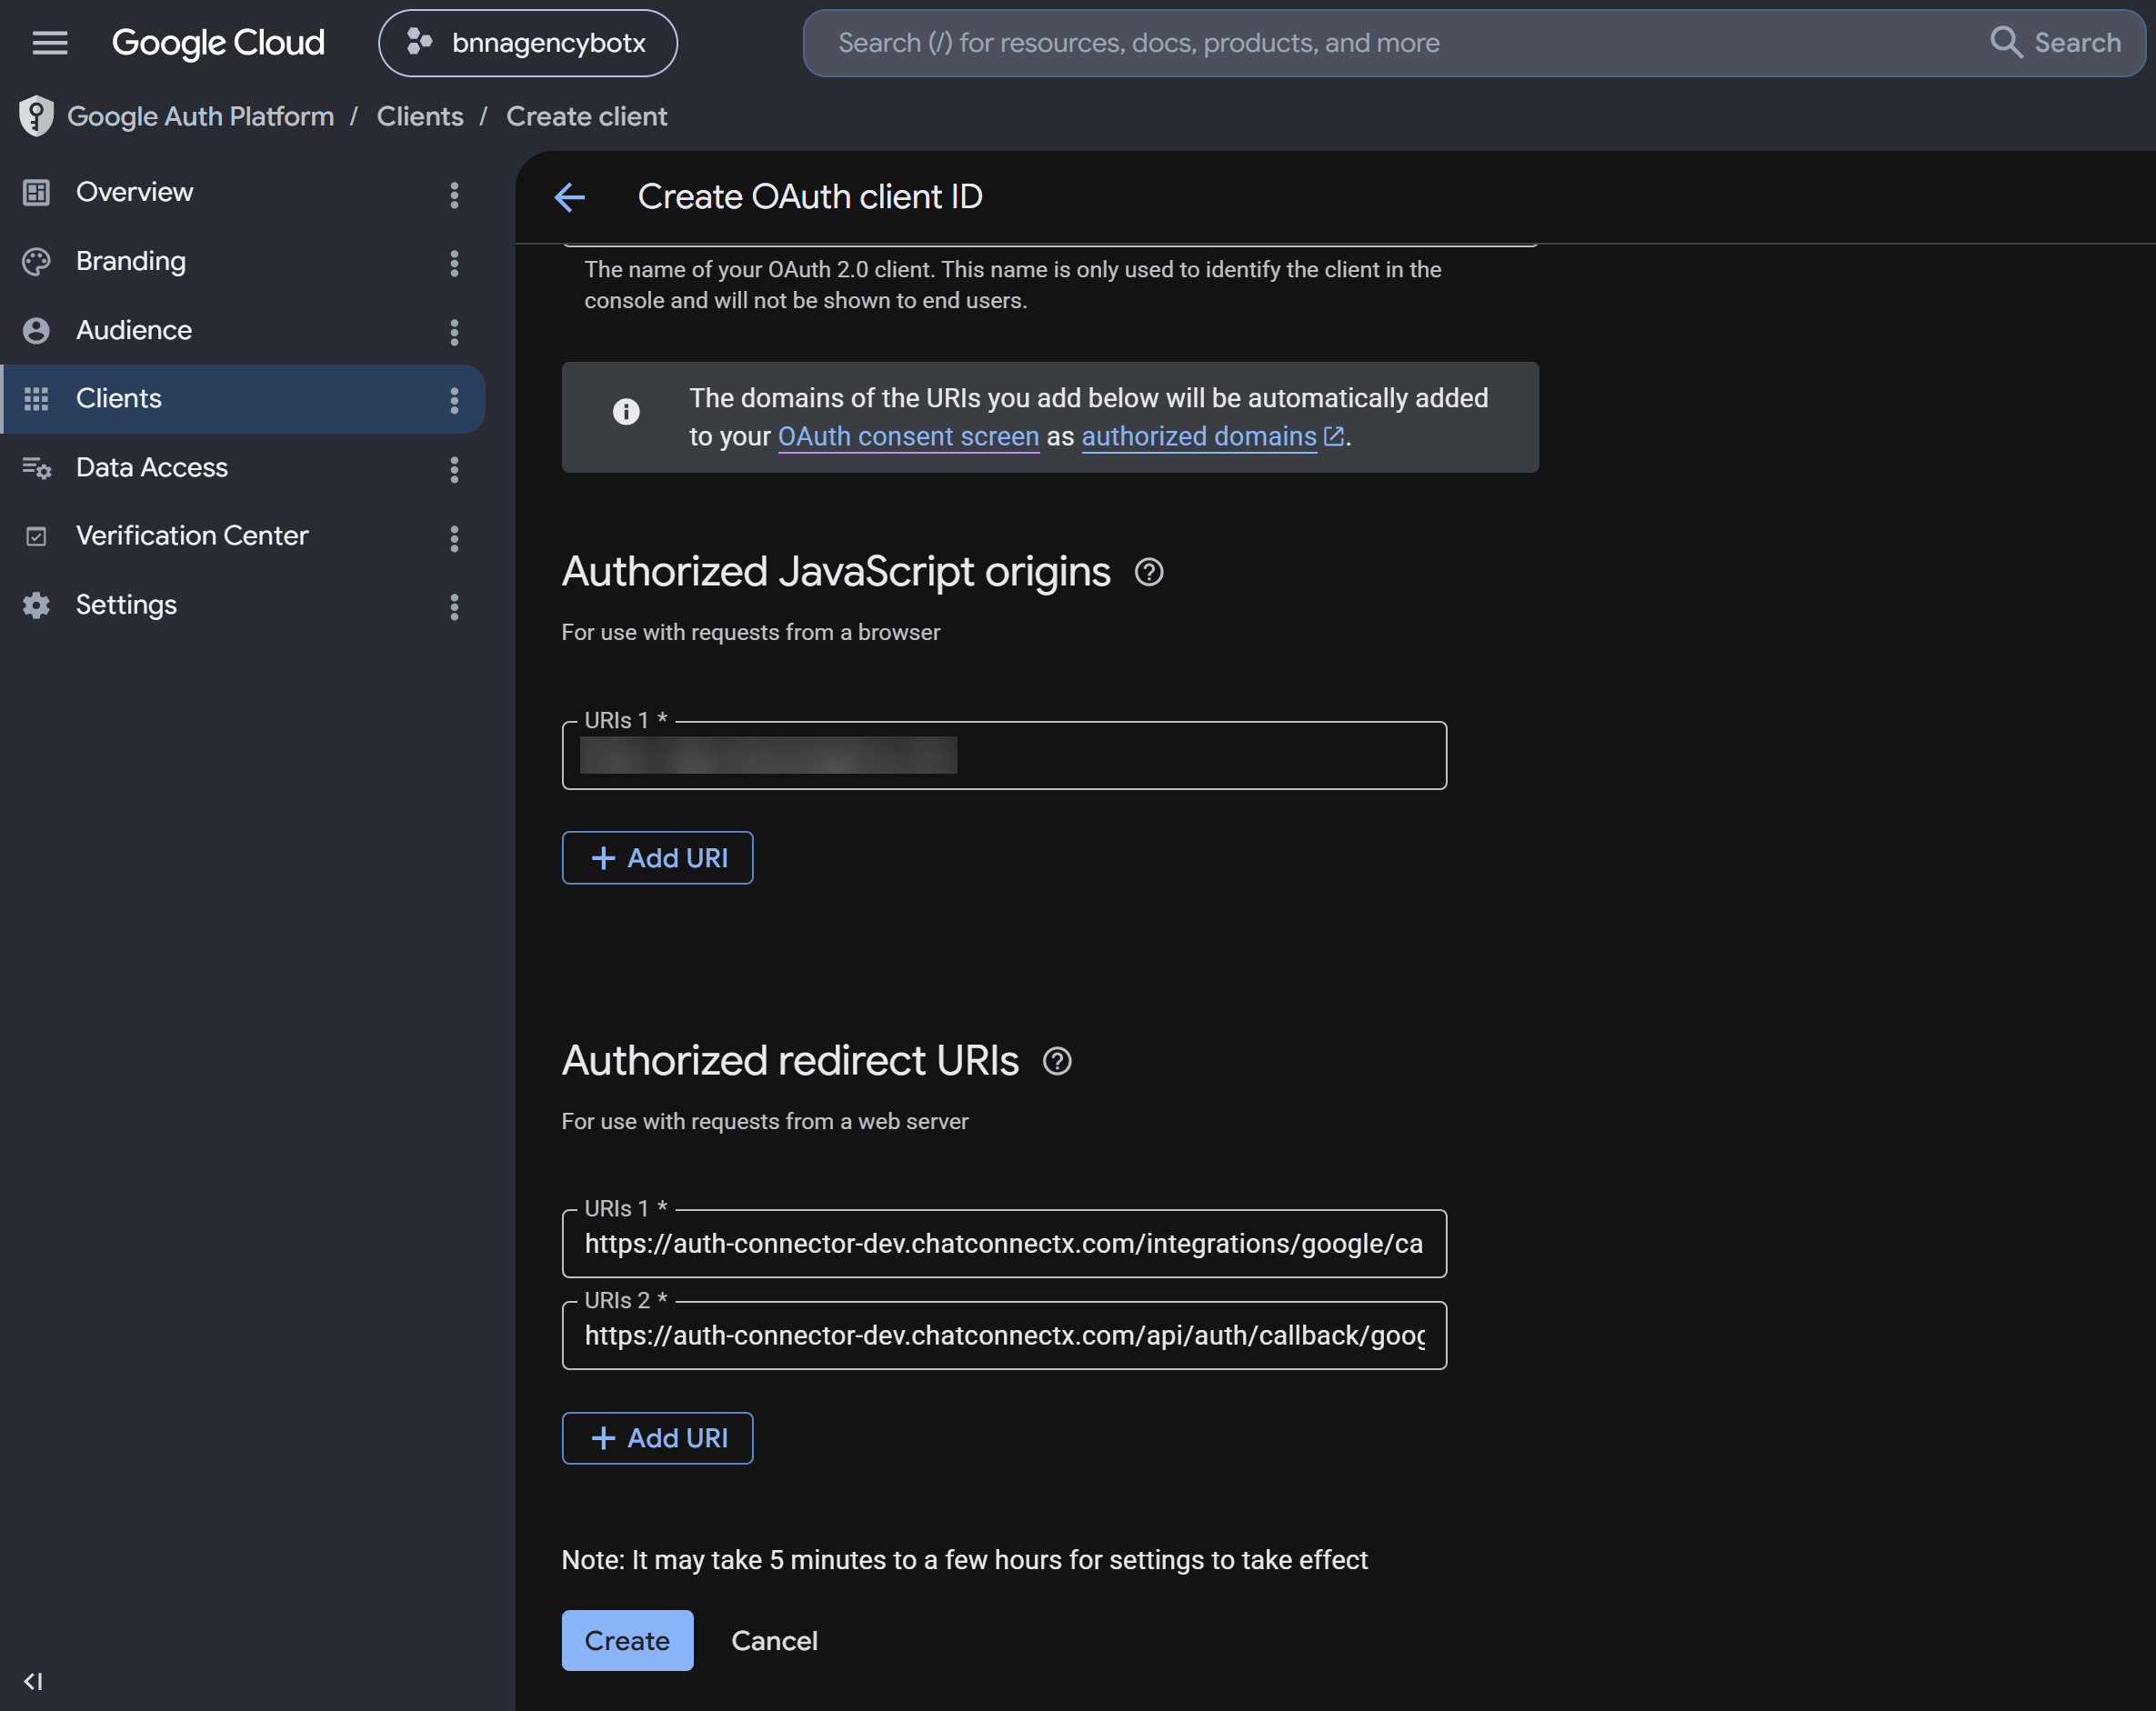This screenshot has width=2156, height=1711.
Task: Click the Create OAuth client ID heading
Action: 810,197
